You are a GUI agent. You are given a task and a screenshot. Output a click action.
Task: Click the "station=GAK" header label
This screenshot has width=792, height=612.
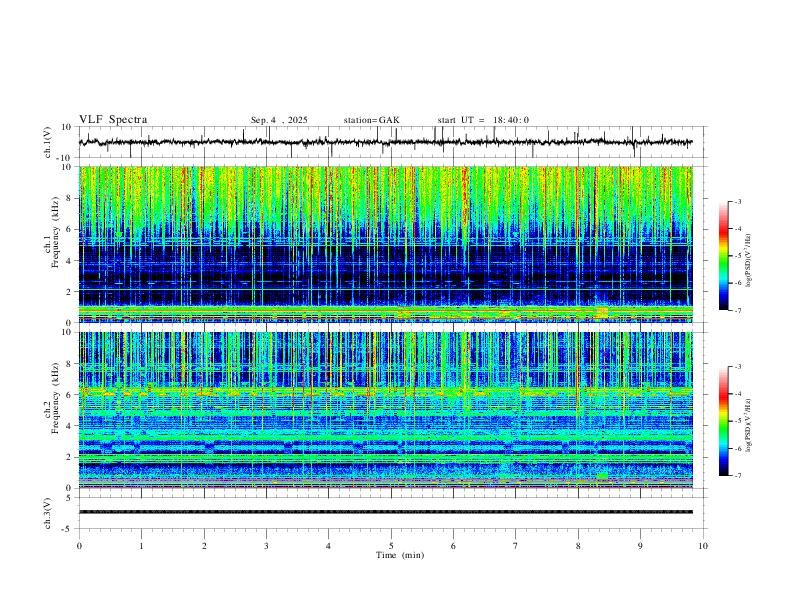coord(371,120)
